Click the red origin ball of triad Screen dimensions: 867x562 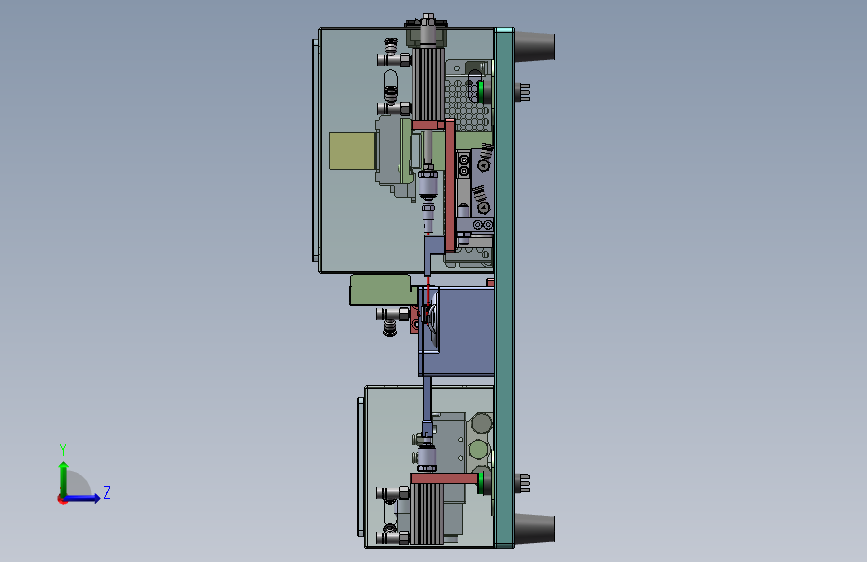click(x=62, y=499)
